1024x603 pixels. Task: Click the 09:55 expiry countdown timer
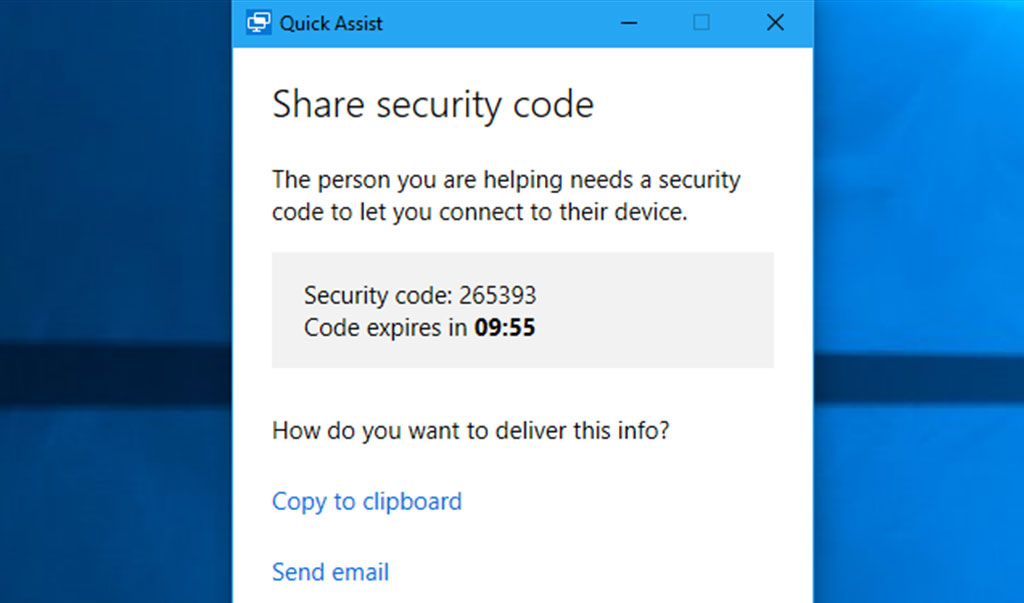coord(504,327)
